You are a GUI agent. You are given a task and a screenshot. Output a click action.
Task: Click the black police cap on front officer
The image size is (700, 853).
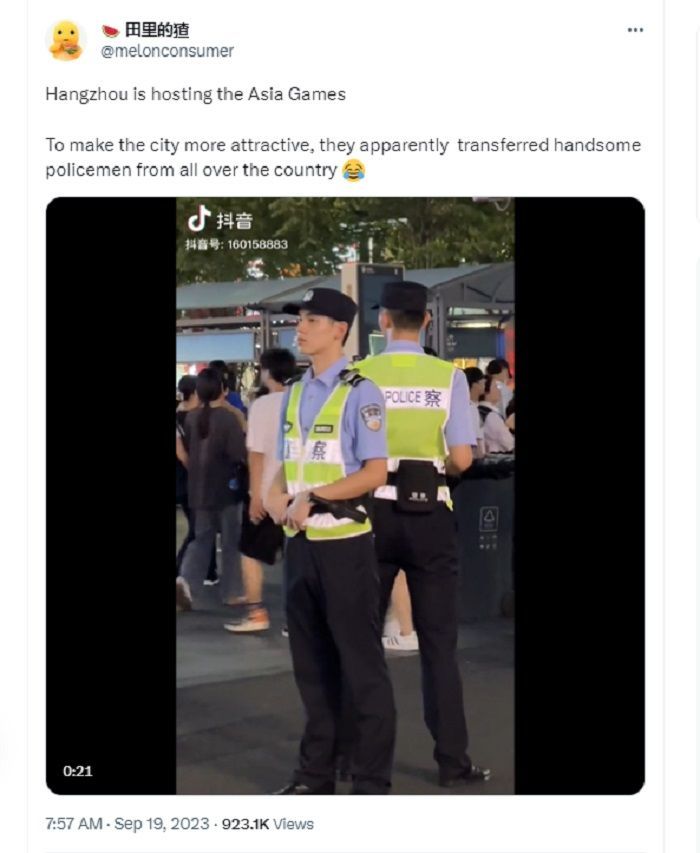321,303
